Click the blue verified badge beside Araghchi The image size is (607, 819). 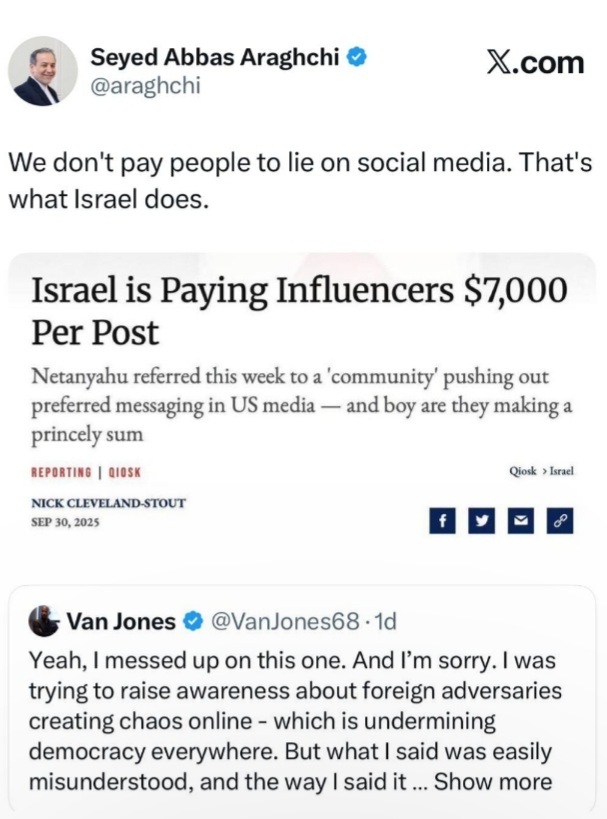point(355,58)
